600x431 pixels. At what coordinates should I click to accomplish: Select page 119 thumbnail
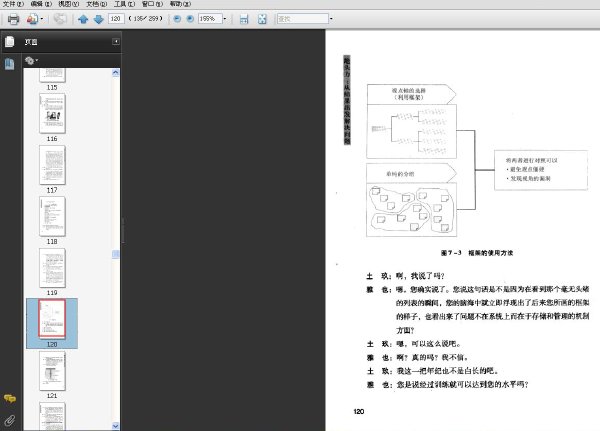click(x=52, y=268)
